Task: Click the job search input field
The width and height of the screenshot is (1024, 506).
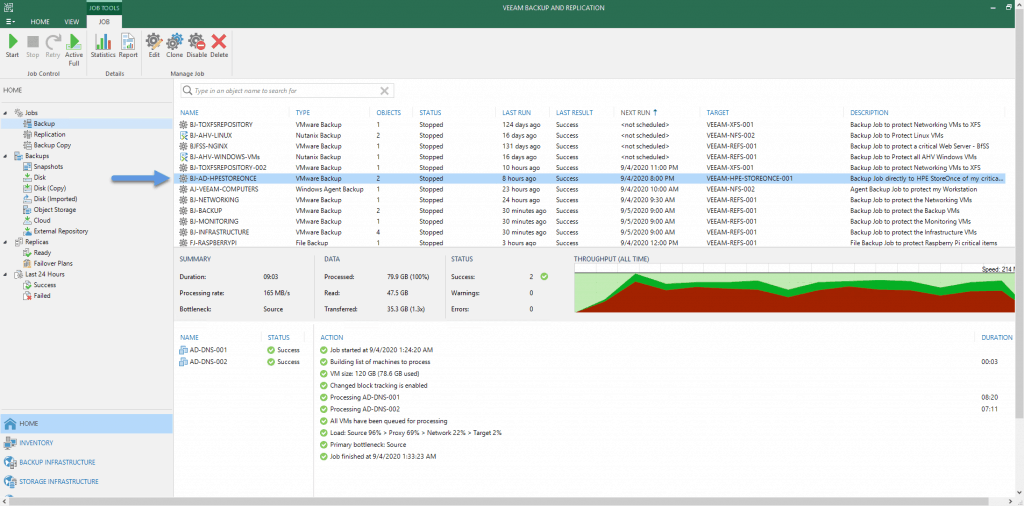Action: (287, 91)
